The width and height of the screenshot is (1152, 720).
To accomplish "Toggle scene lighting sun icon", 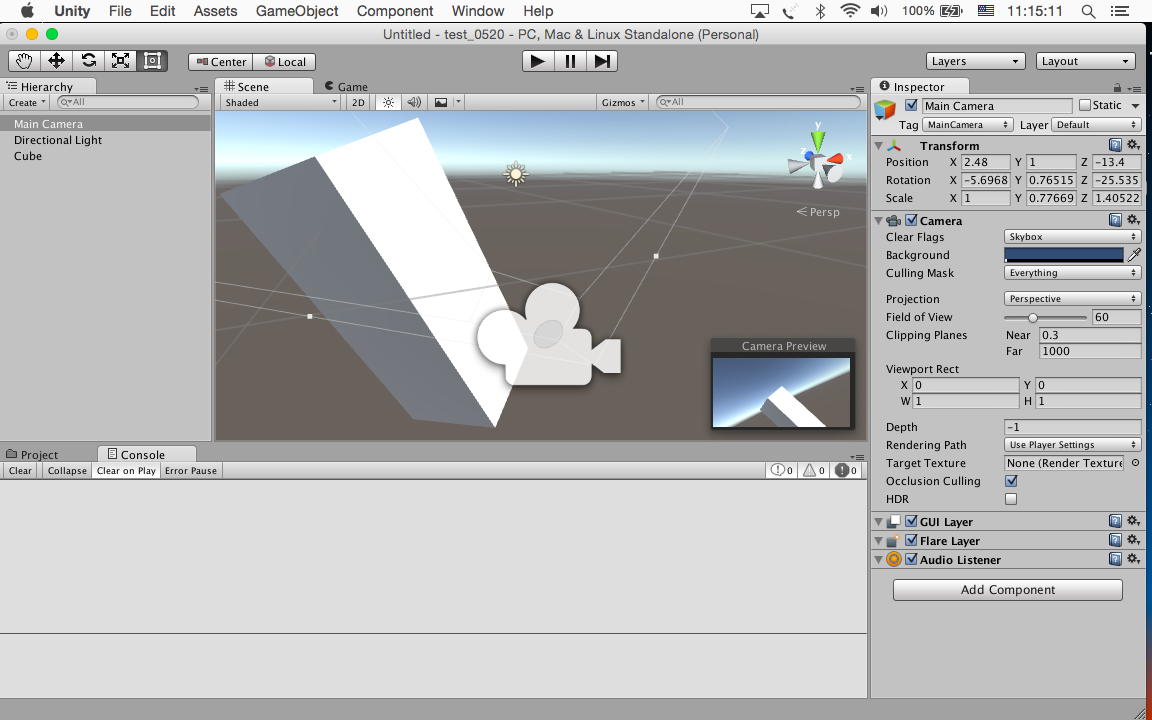I will pyautogui.click(x=388, y=102).
